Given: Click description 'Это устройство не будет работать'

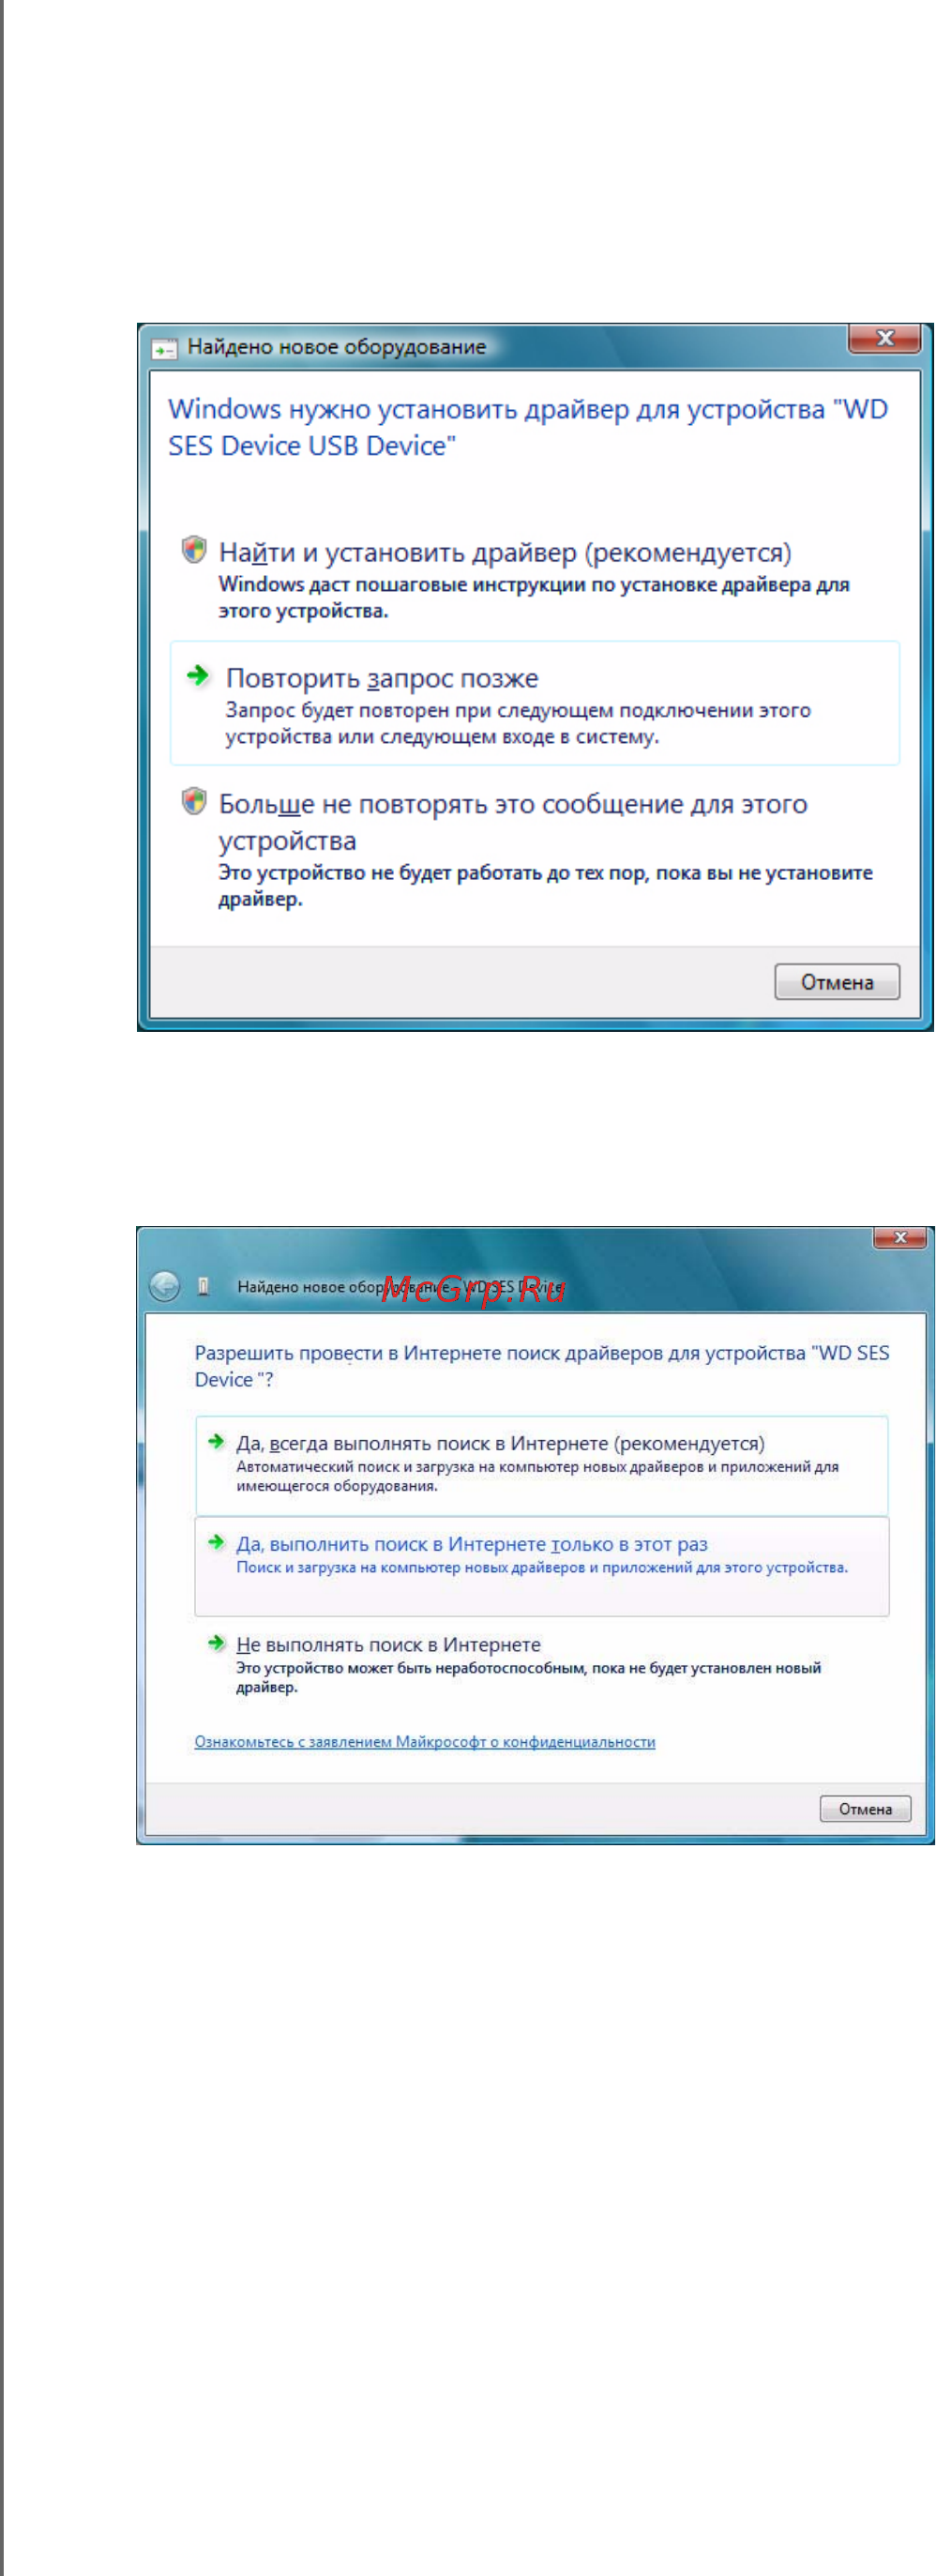Looking at the screenshot, I should pyautogui.click(x=546, y=885).
